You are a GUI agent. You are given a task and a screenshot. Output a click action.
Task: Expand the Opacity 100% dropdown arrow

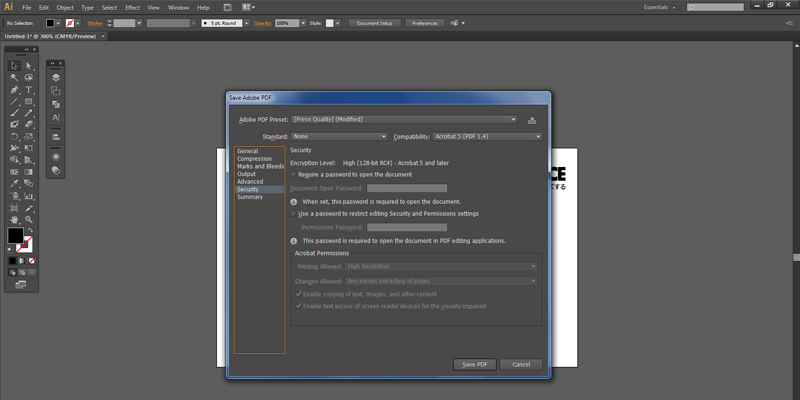(303, 23)
